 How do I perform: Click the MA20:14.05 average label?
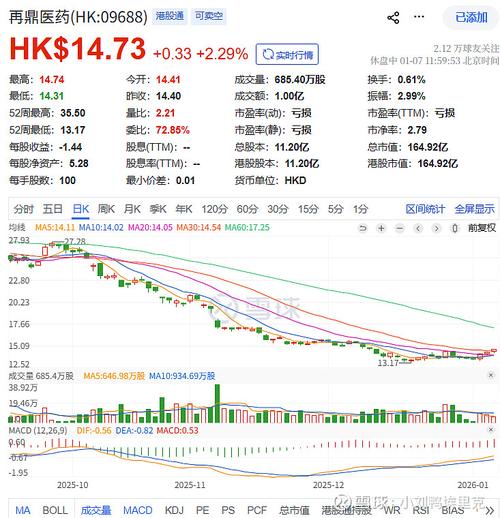pos(150,228)
